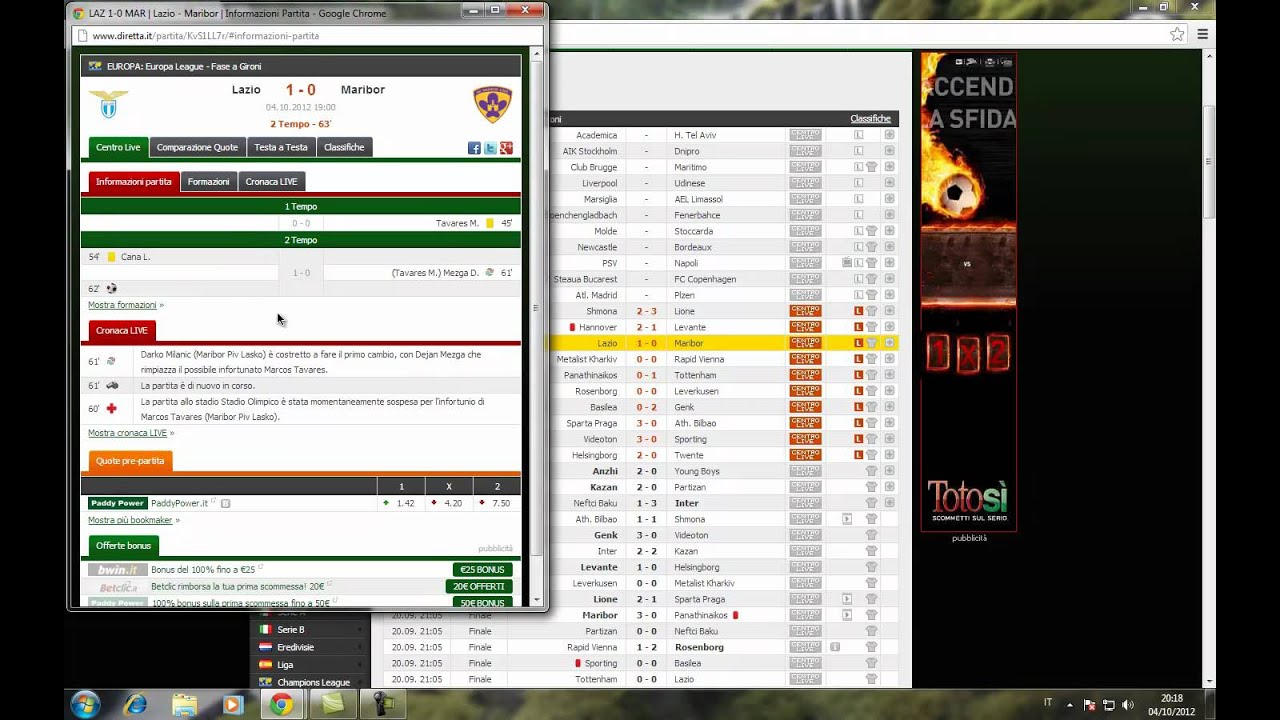This screenshot has width=1280, height=720.
Task: Open Classifiche tab in popup
Action: click(x=344, y=147)
